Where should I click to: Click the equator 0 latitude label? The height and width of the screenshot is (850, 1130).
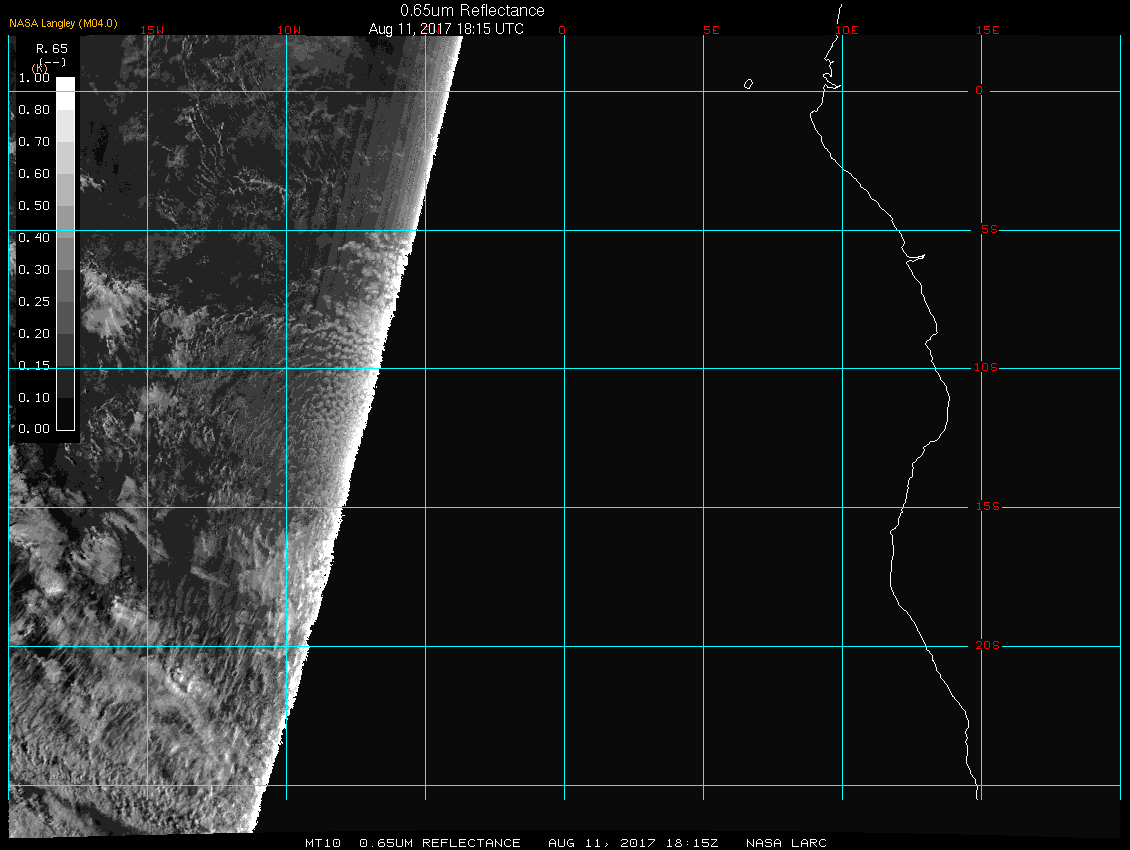click(x=979, y=91)
